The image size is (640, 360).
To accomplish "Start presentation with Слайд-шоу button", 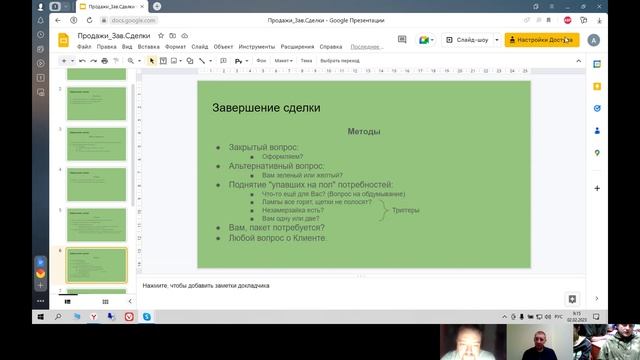I will (x=467, y=40).
